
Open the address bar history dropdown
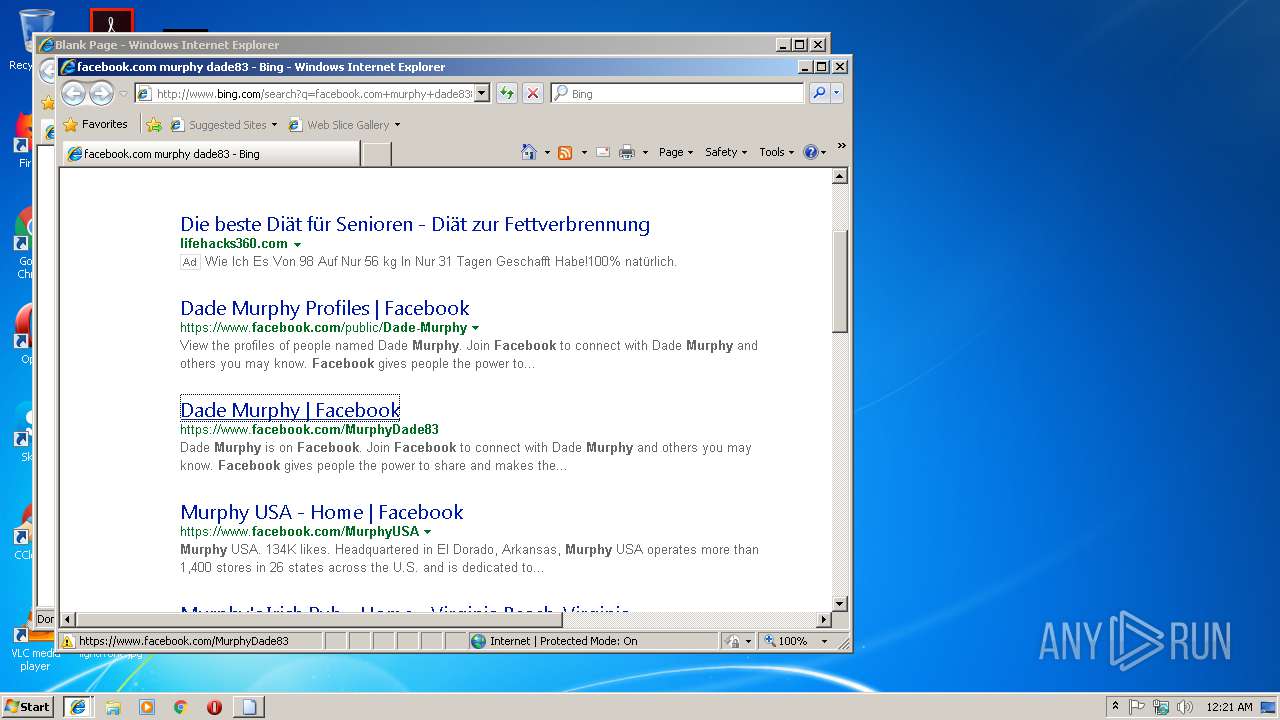[x=482, y=93]
